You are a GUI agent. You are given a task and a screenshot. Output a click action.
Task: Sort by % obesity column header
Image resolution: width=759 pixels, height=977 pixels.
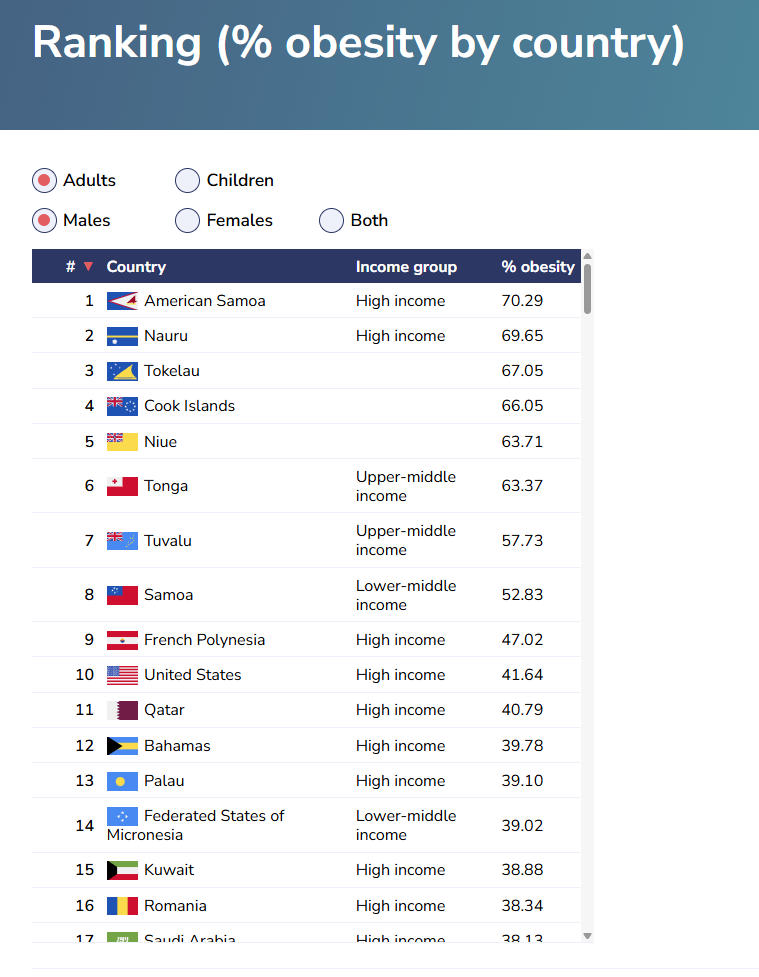coord(538,267)
